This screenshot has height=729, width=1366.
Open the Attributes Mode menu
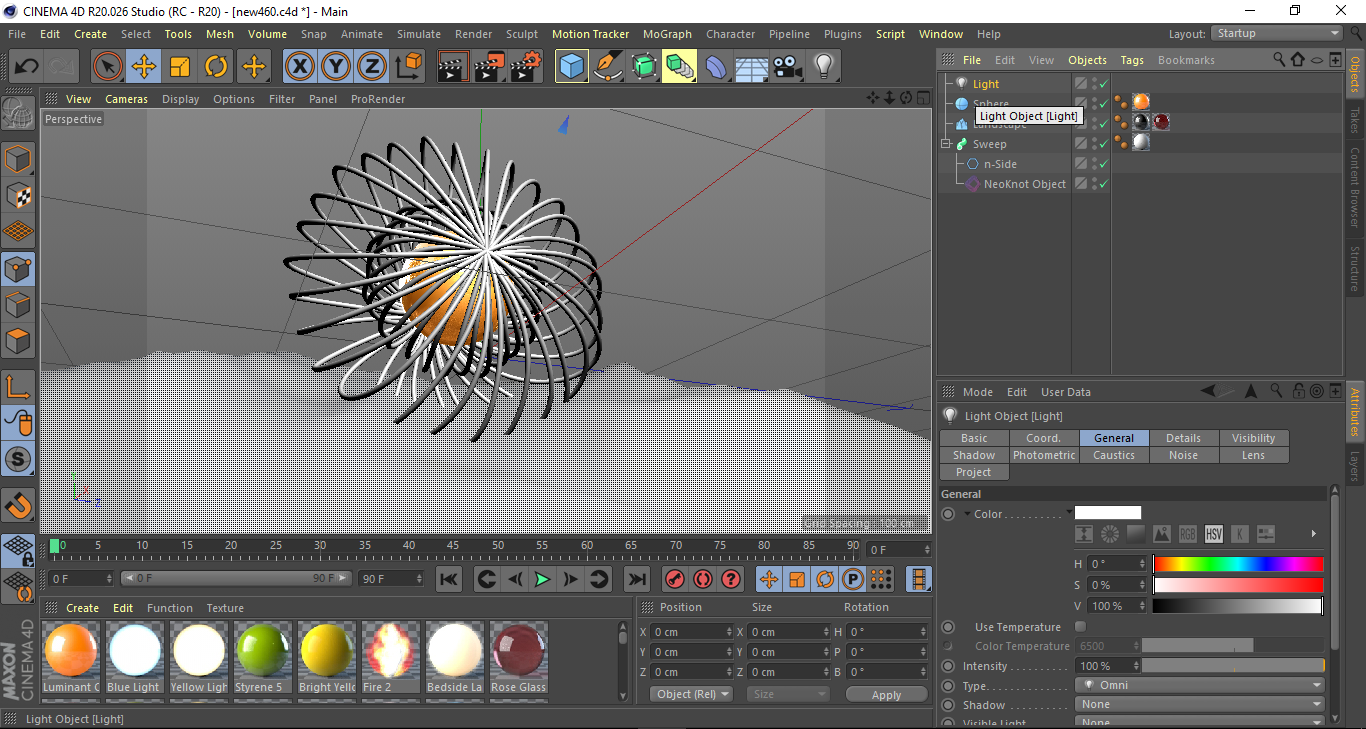tap(978, 392)
